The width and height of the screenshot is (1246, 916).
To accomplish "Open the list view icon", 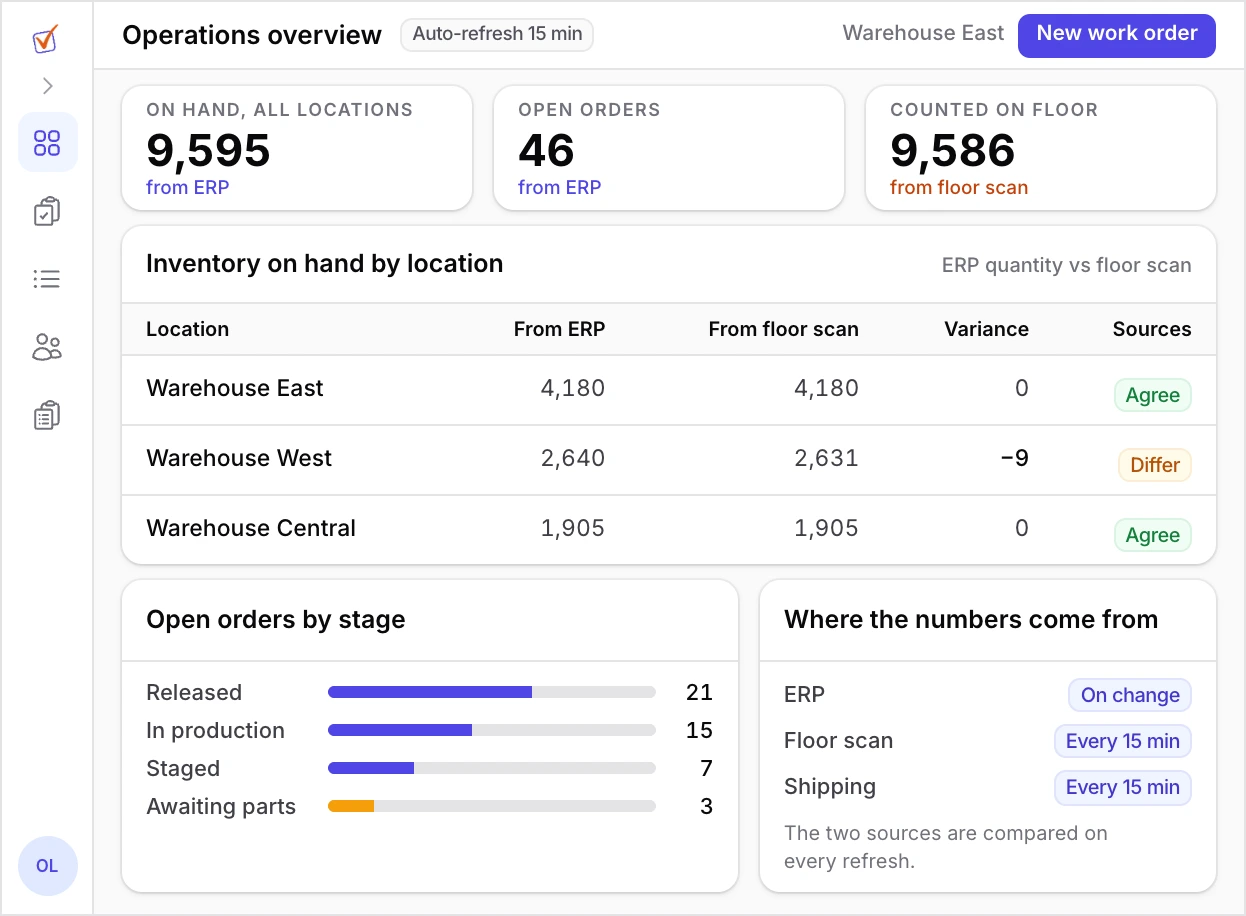I will pos(48,279).
